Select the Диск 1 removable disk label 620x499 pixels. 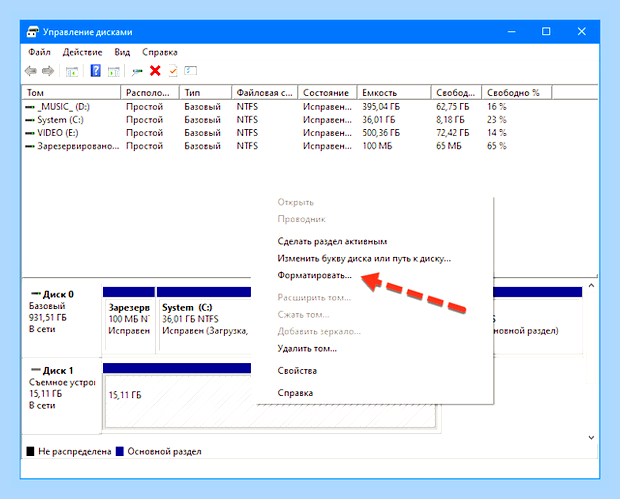[61, 396]
